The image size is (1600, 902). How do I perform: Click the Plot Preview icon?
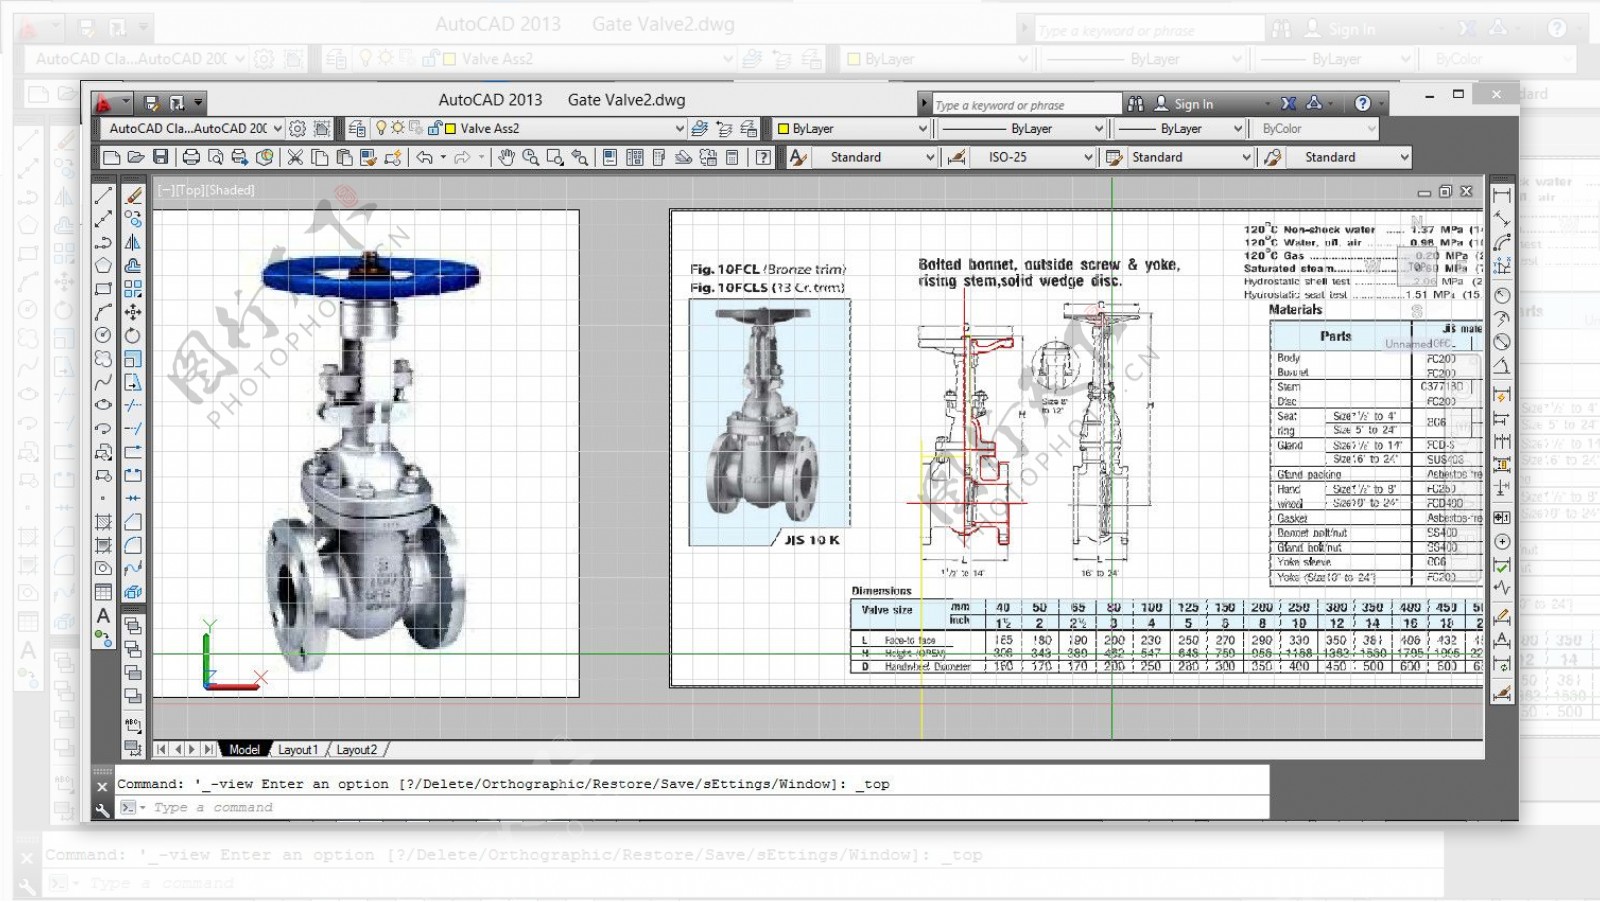coord(215,157)
